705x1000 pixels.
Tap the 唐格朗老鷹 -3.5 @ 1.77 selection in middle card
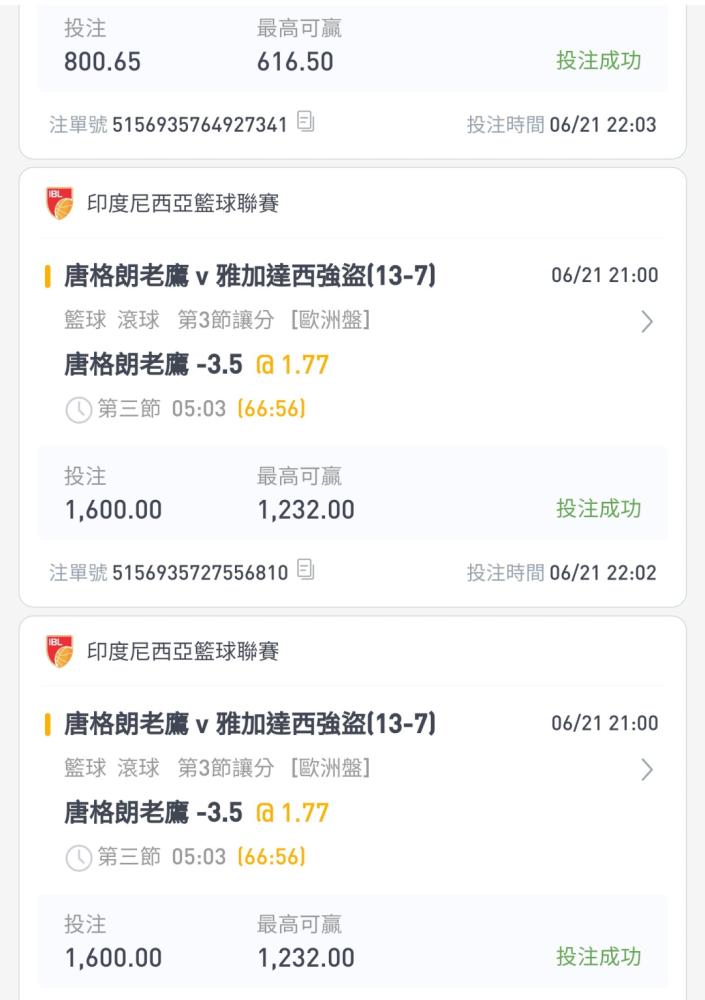197,365
